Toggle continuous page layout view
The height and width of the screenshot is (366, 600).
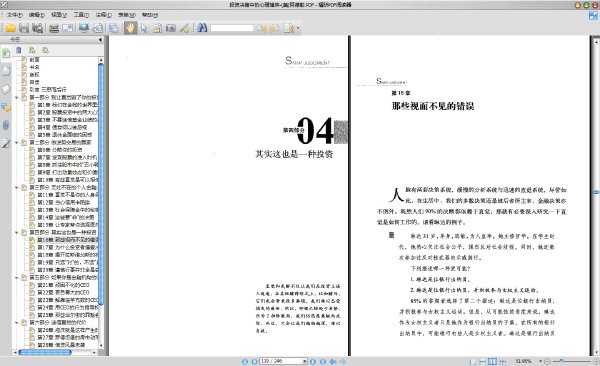pos(483,361)
